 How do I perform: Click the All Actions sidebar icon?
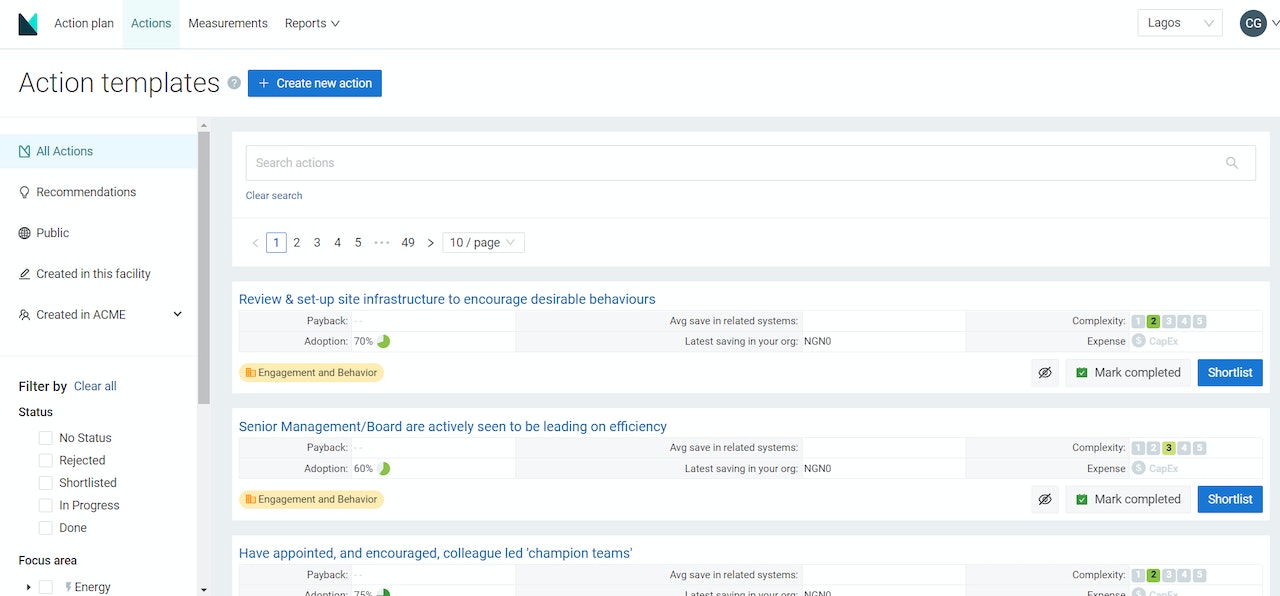[25, 151]
